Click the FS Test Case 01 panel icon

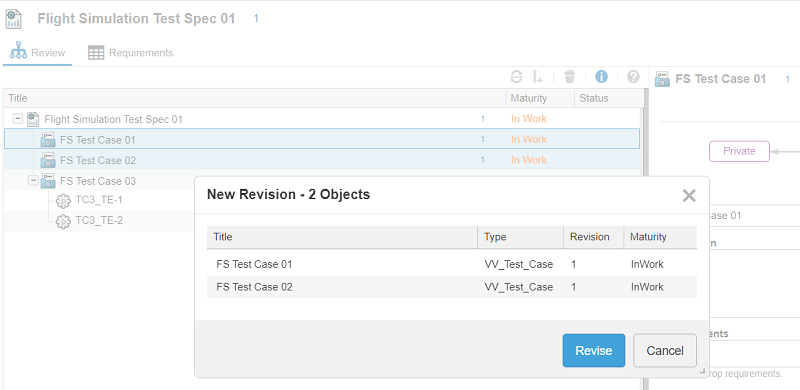pyautogui.click(x=662, y=79)
